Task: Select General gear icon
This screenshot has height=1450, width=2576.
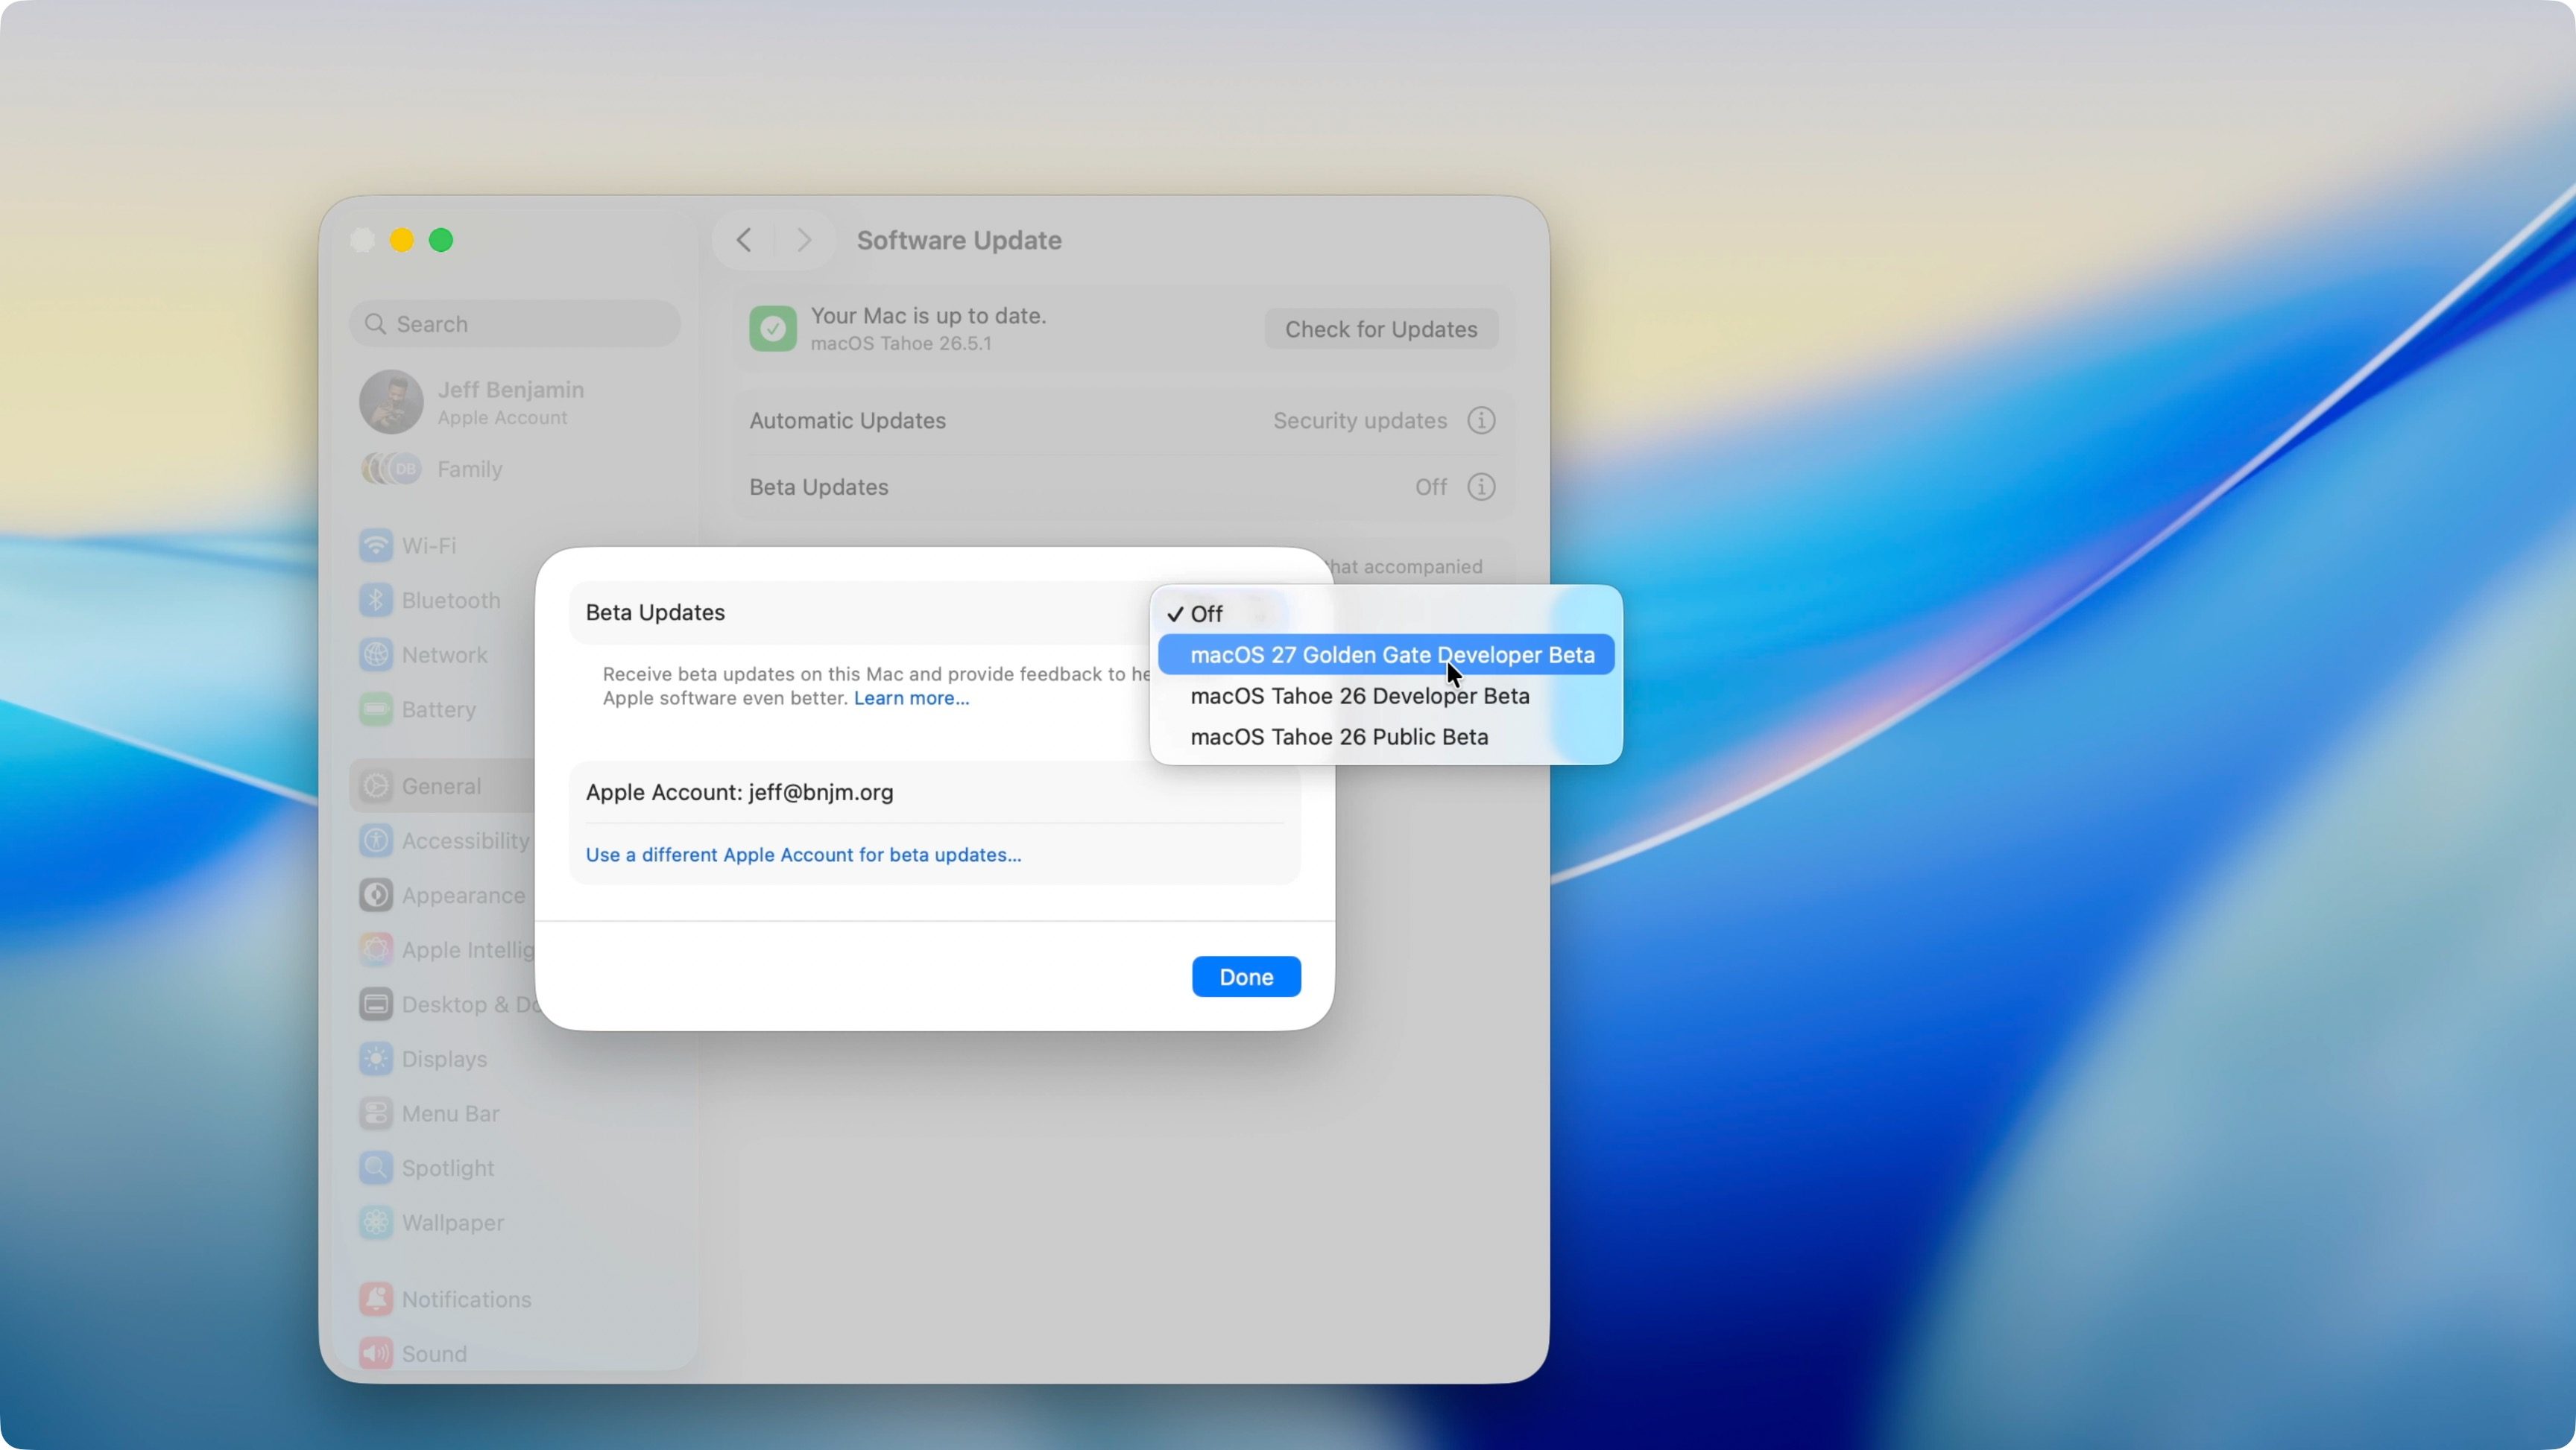Action: 376,786
